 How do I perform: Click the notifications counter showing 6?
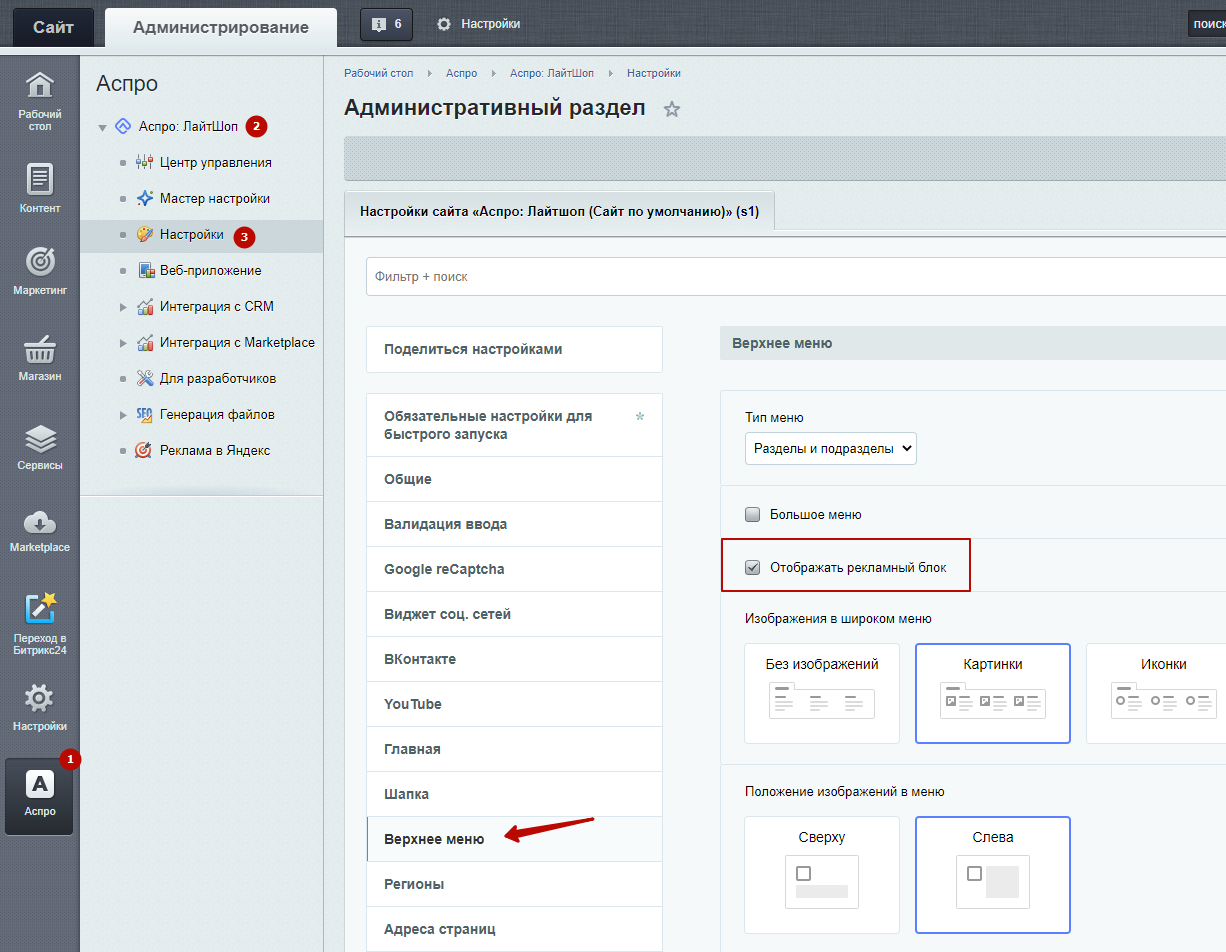click(386, 24)
